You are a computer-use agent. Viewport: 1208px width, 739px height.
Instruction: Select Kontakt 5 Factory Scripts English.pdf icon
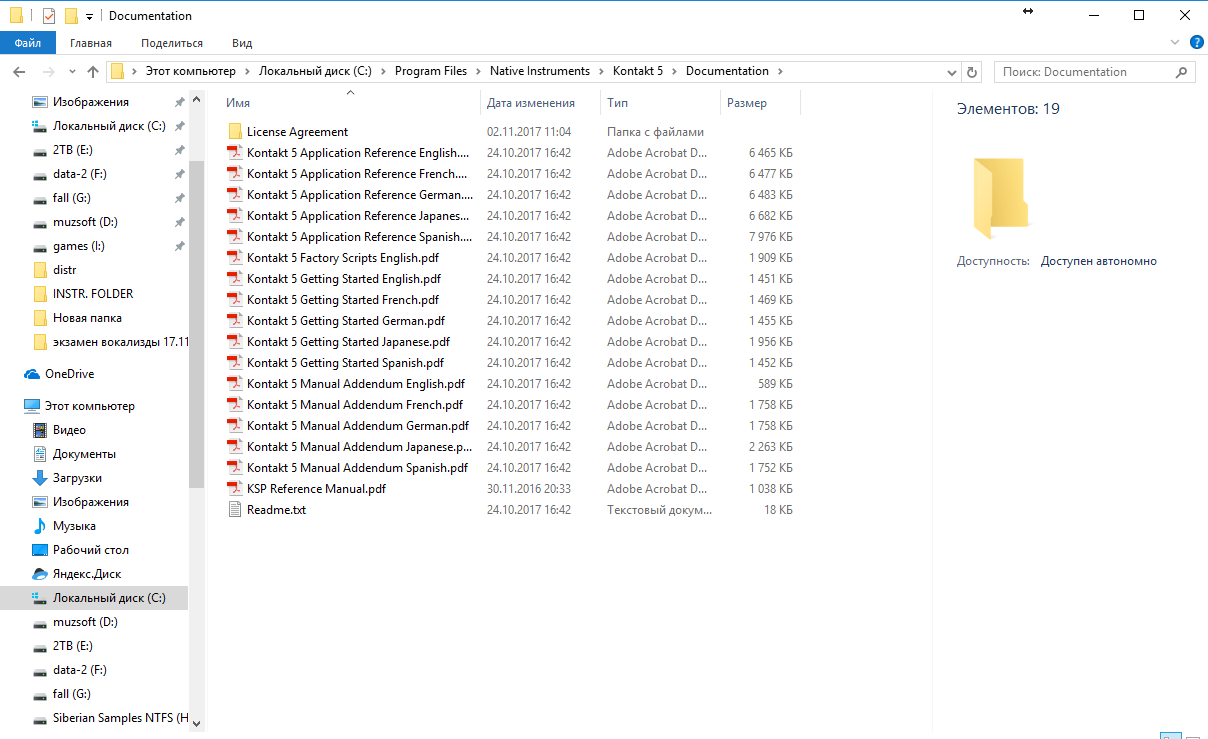235,258
